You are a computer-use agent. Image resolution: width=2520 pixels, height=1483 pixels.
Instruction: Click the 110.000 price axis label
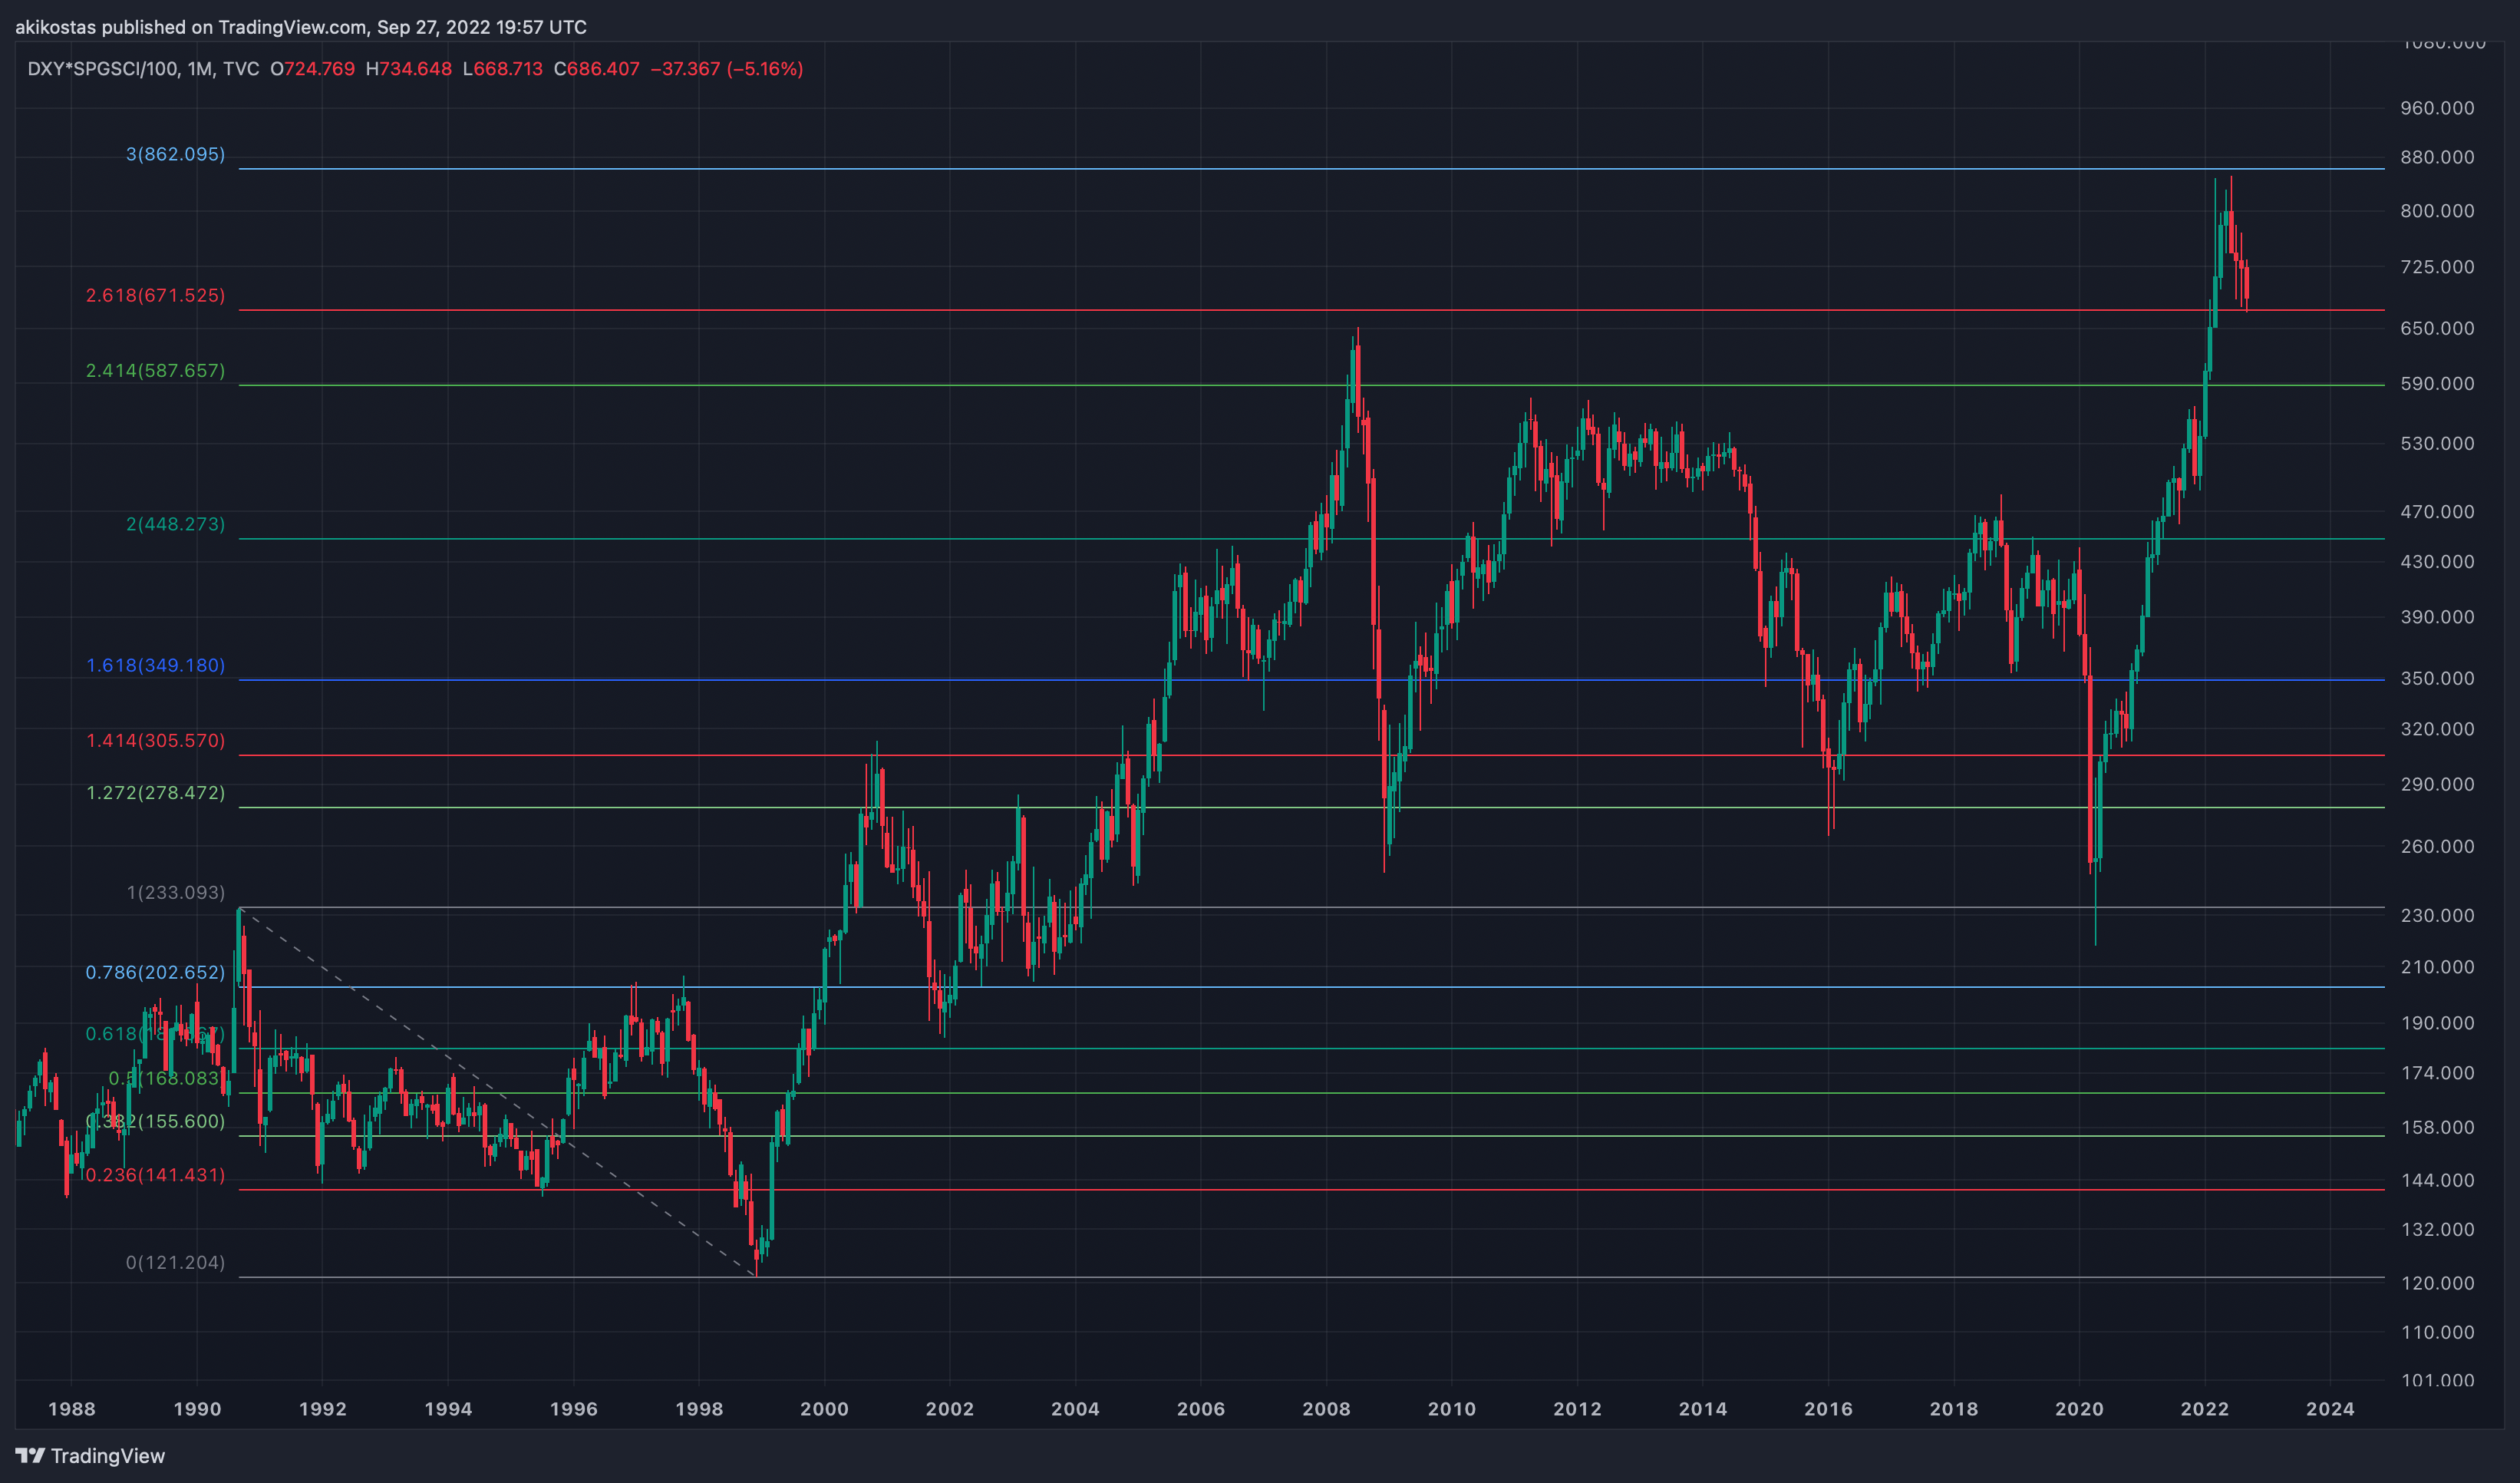pos(2437,1332)
